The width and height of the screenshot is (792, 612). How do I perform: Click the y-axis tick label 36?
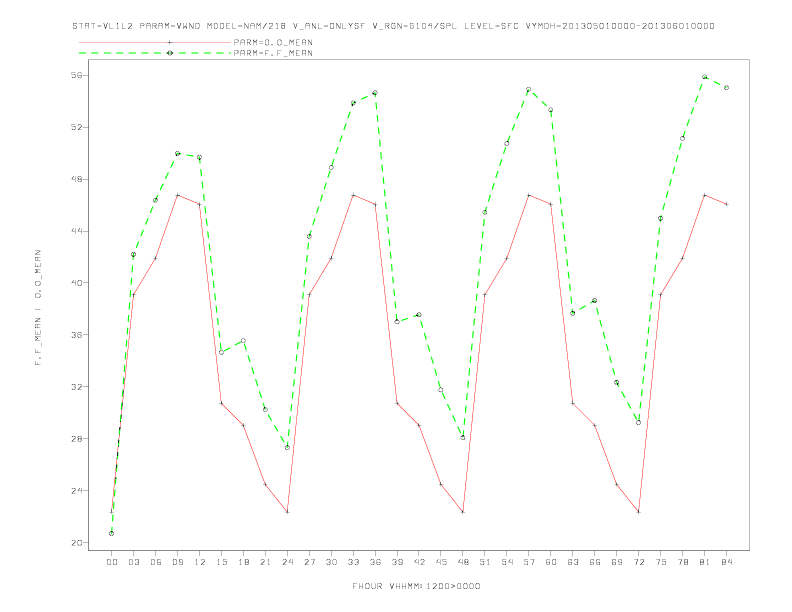coord(79,335)
